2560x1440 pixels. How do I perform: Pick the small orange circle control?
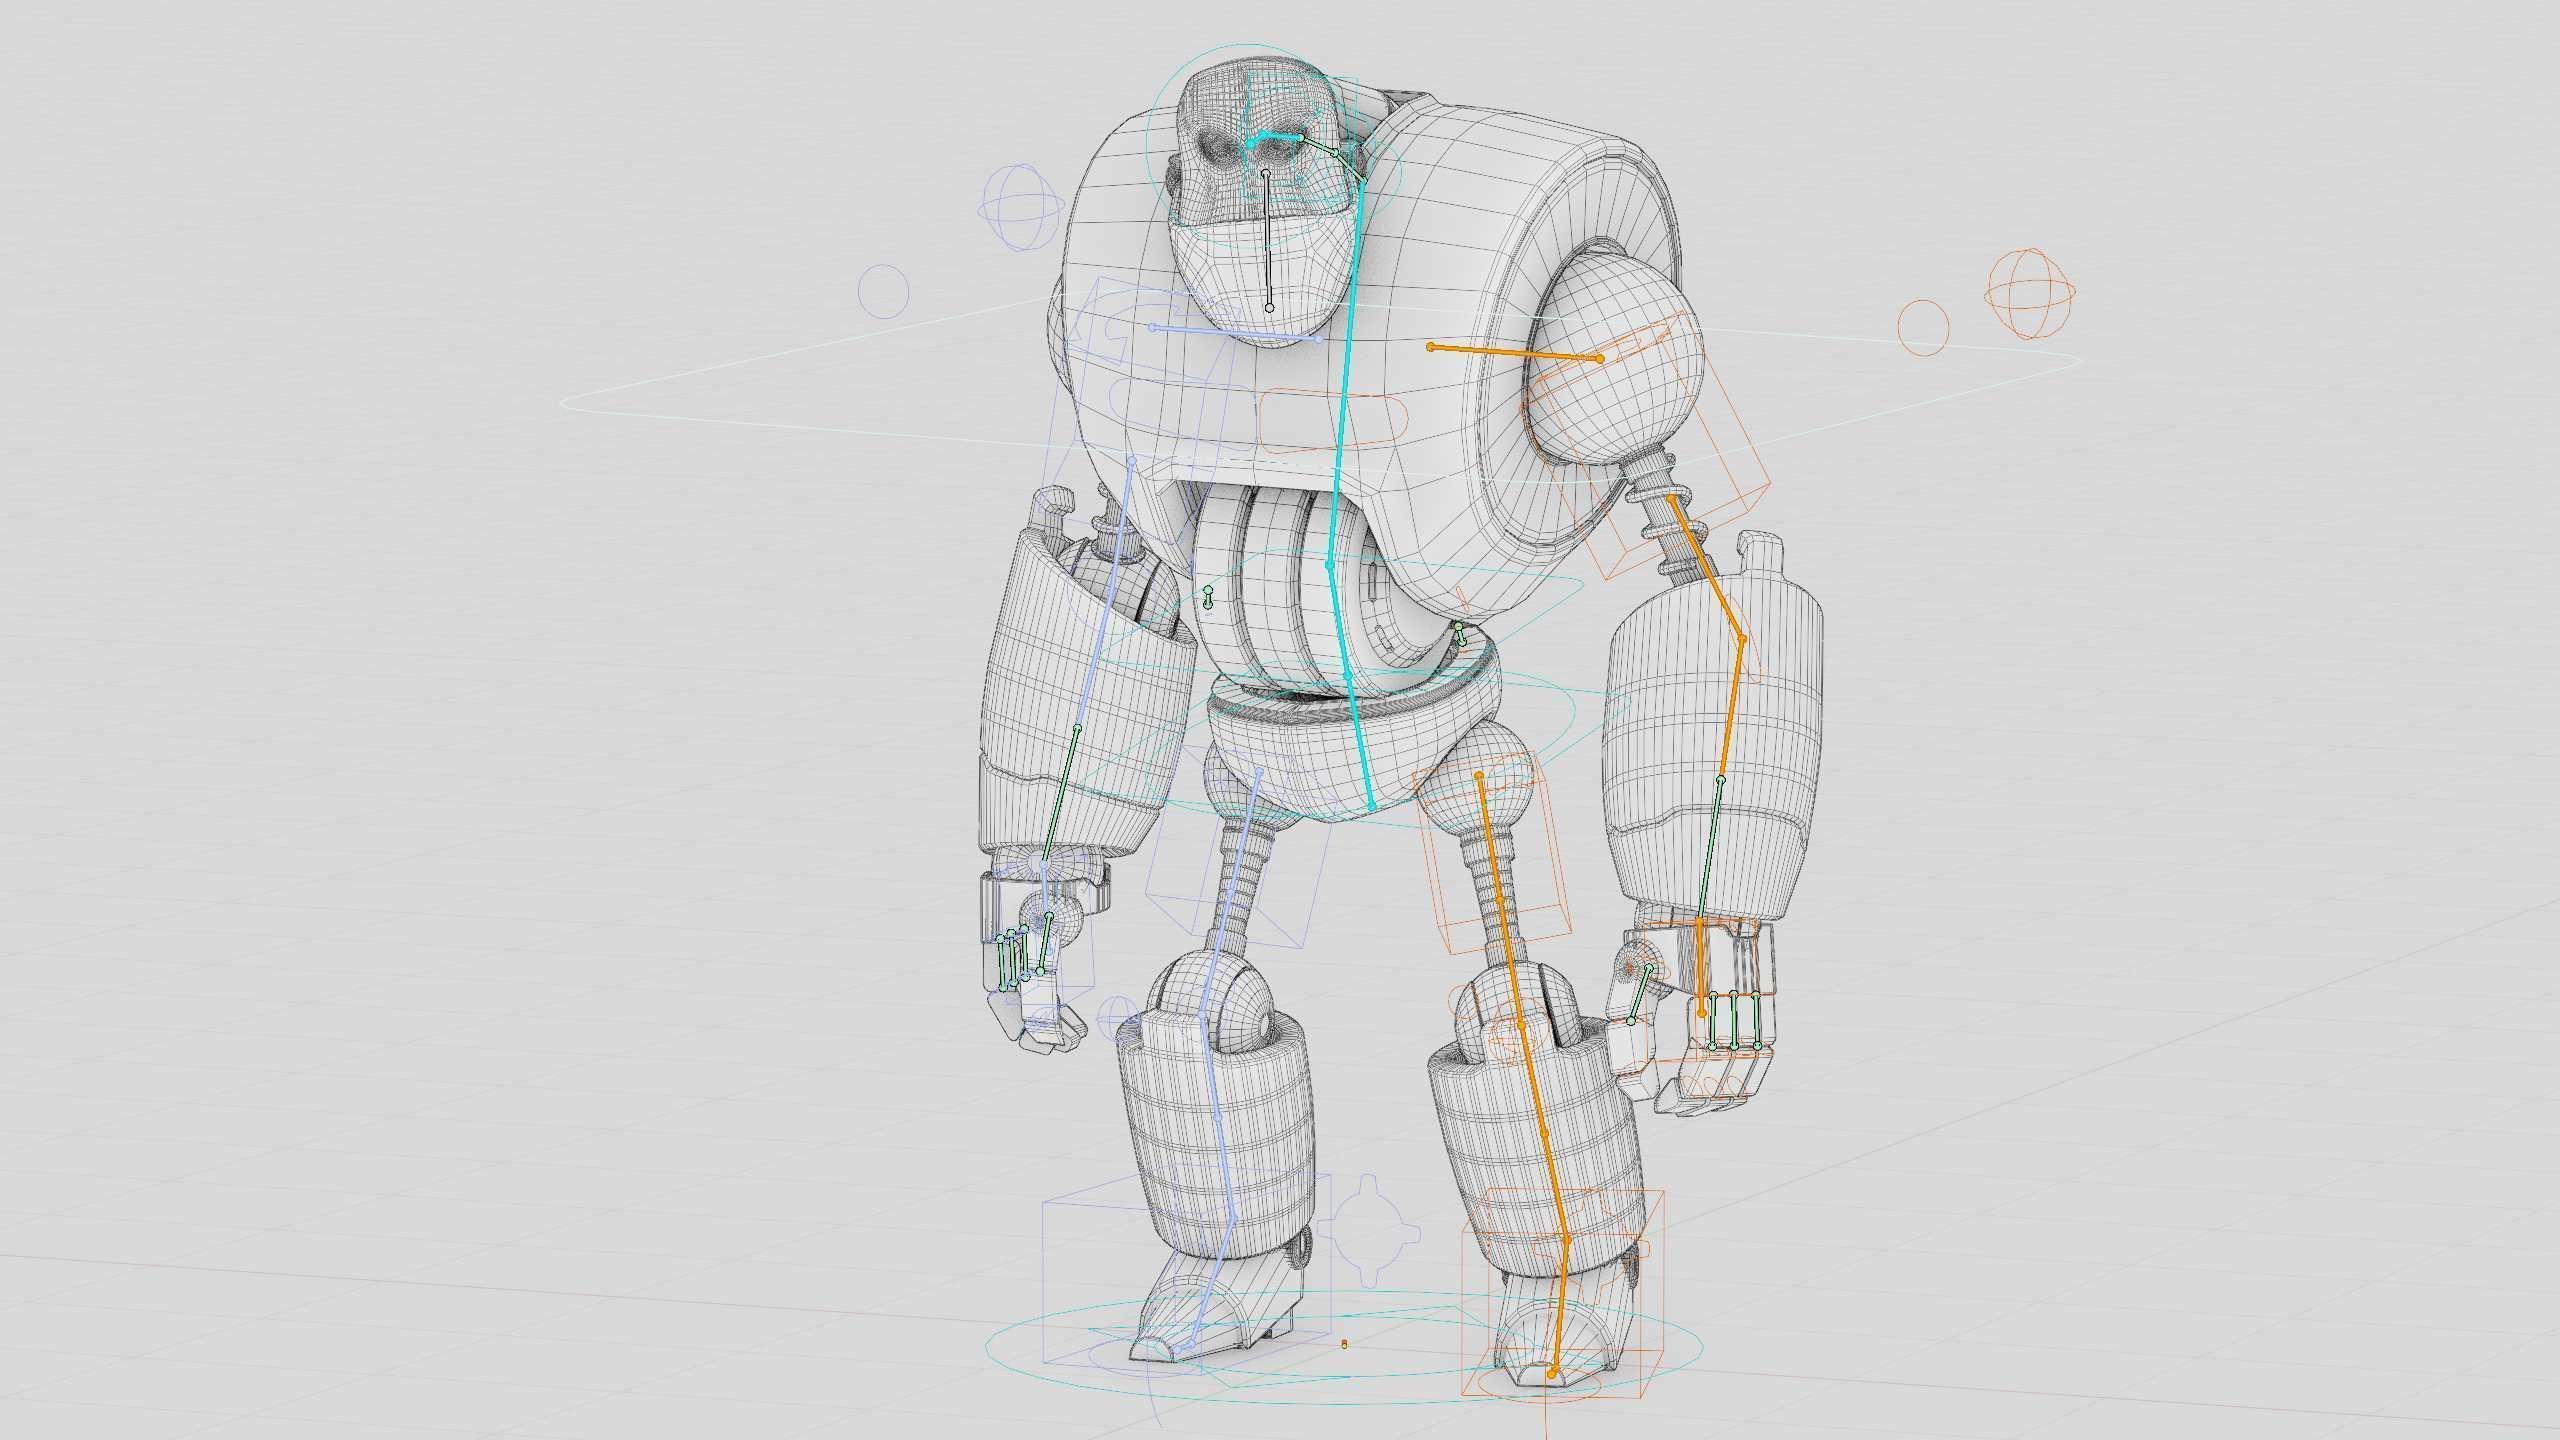[1923, 326]
